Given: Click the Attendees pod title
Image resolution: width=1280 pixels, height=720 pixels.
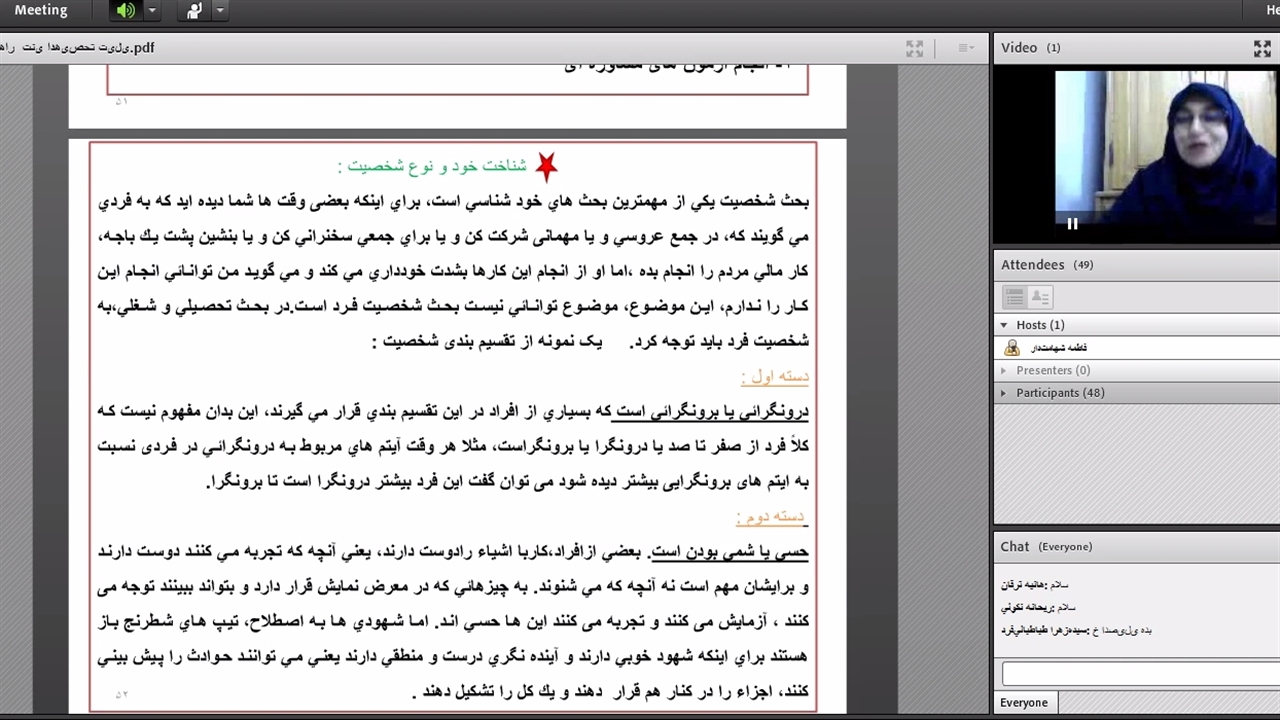Looking at the screenshot, I should (1032, 265).
